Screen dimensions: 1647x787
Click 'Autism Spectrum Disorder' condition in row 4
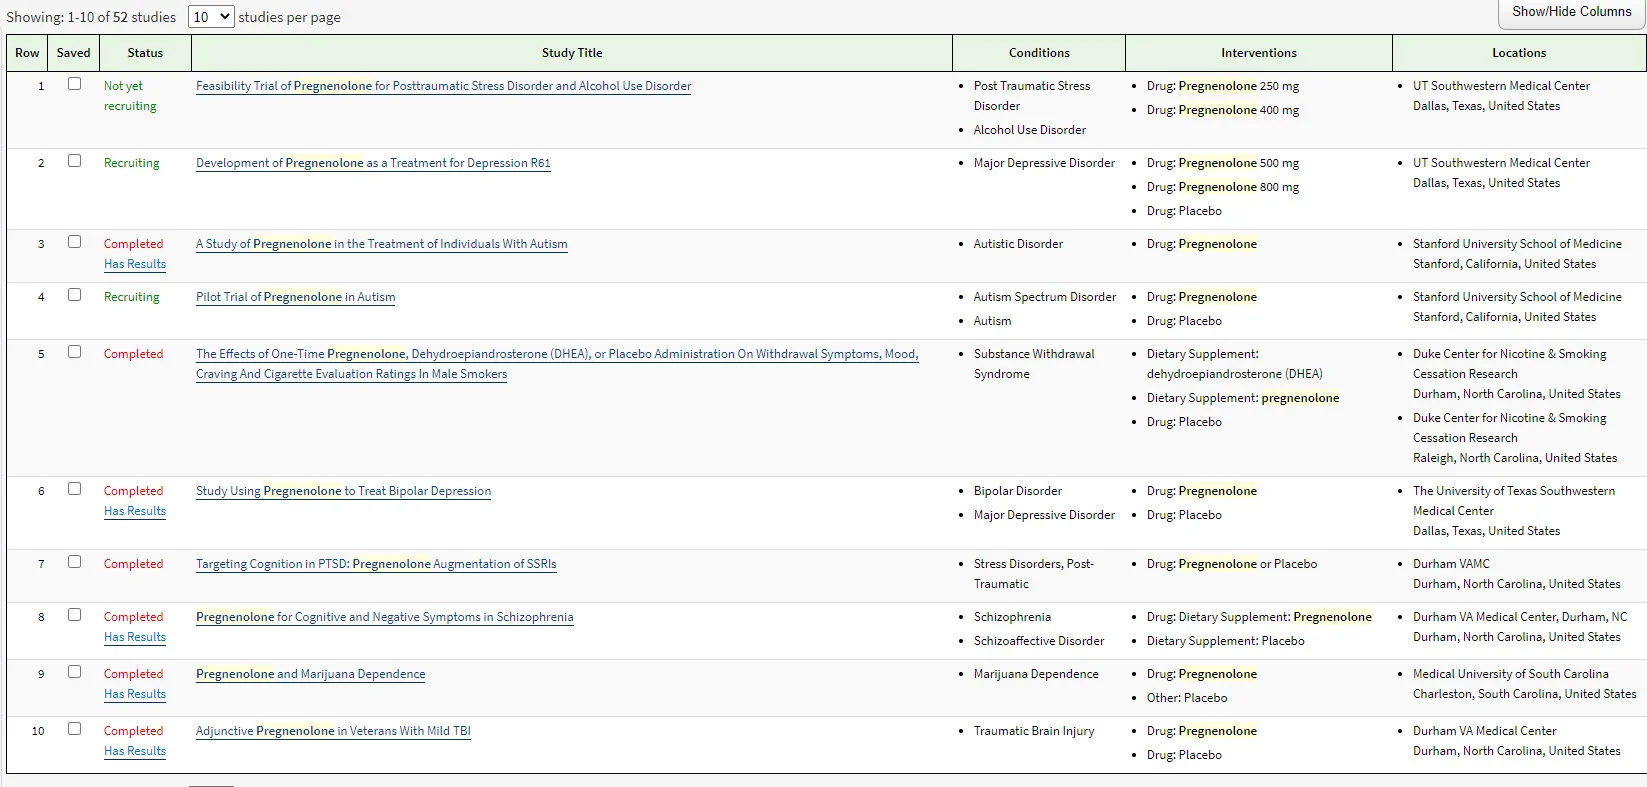1045,297
